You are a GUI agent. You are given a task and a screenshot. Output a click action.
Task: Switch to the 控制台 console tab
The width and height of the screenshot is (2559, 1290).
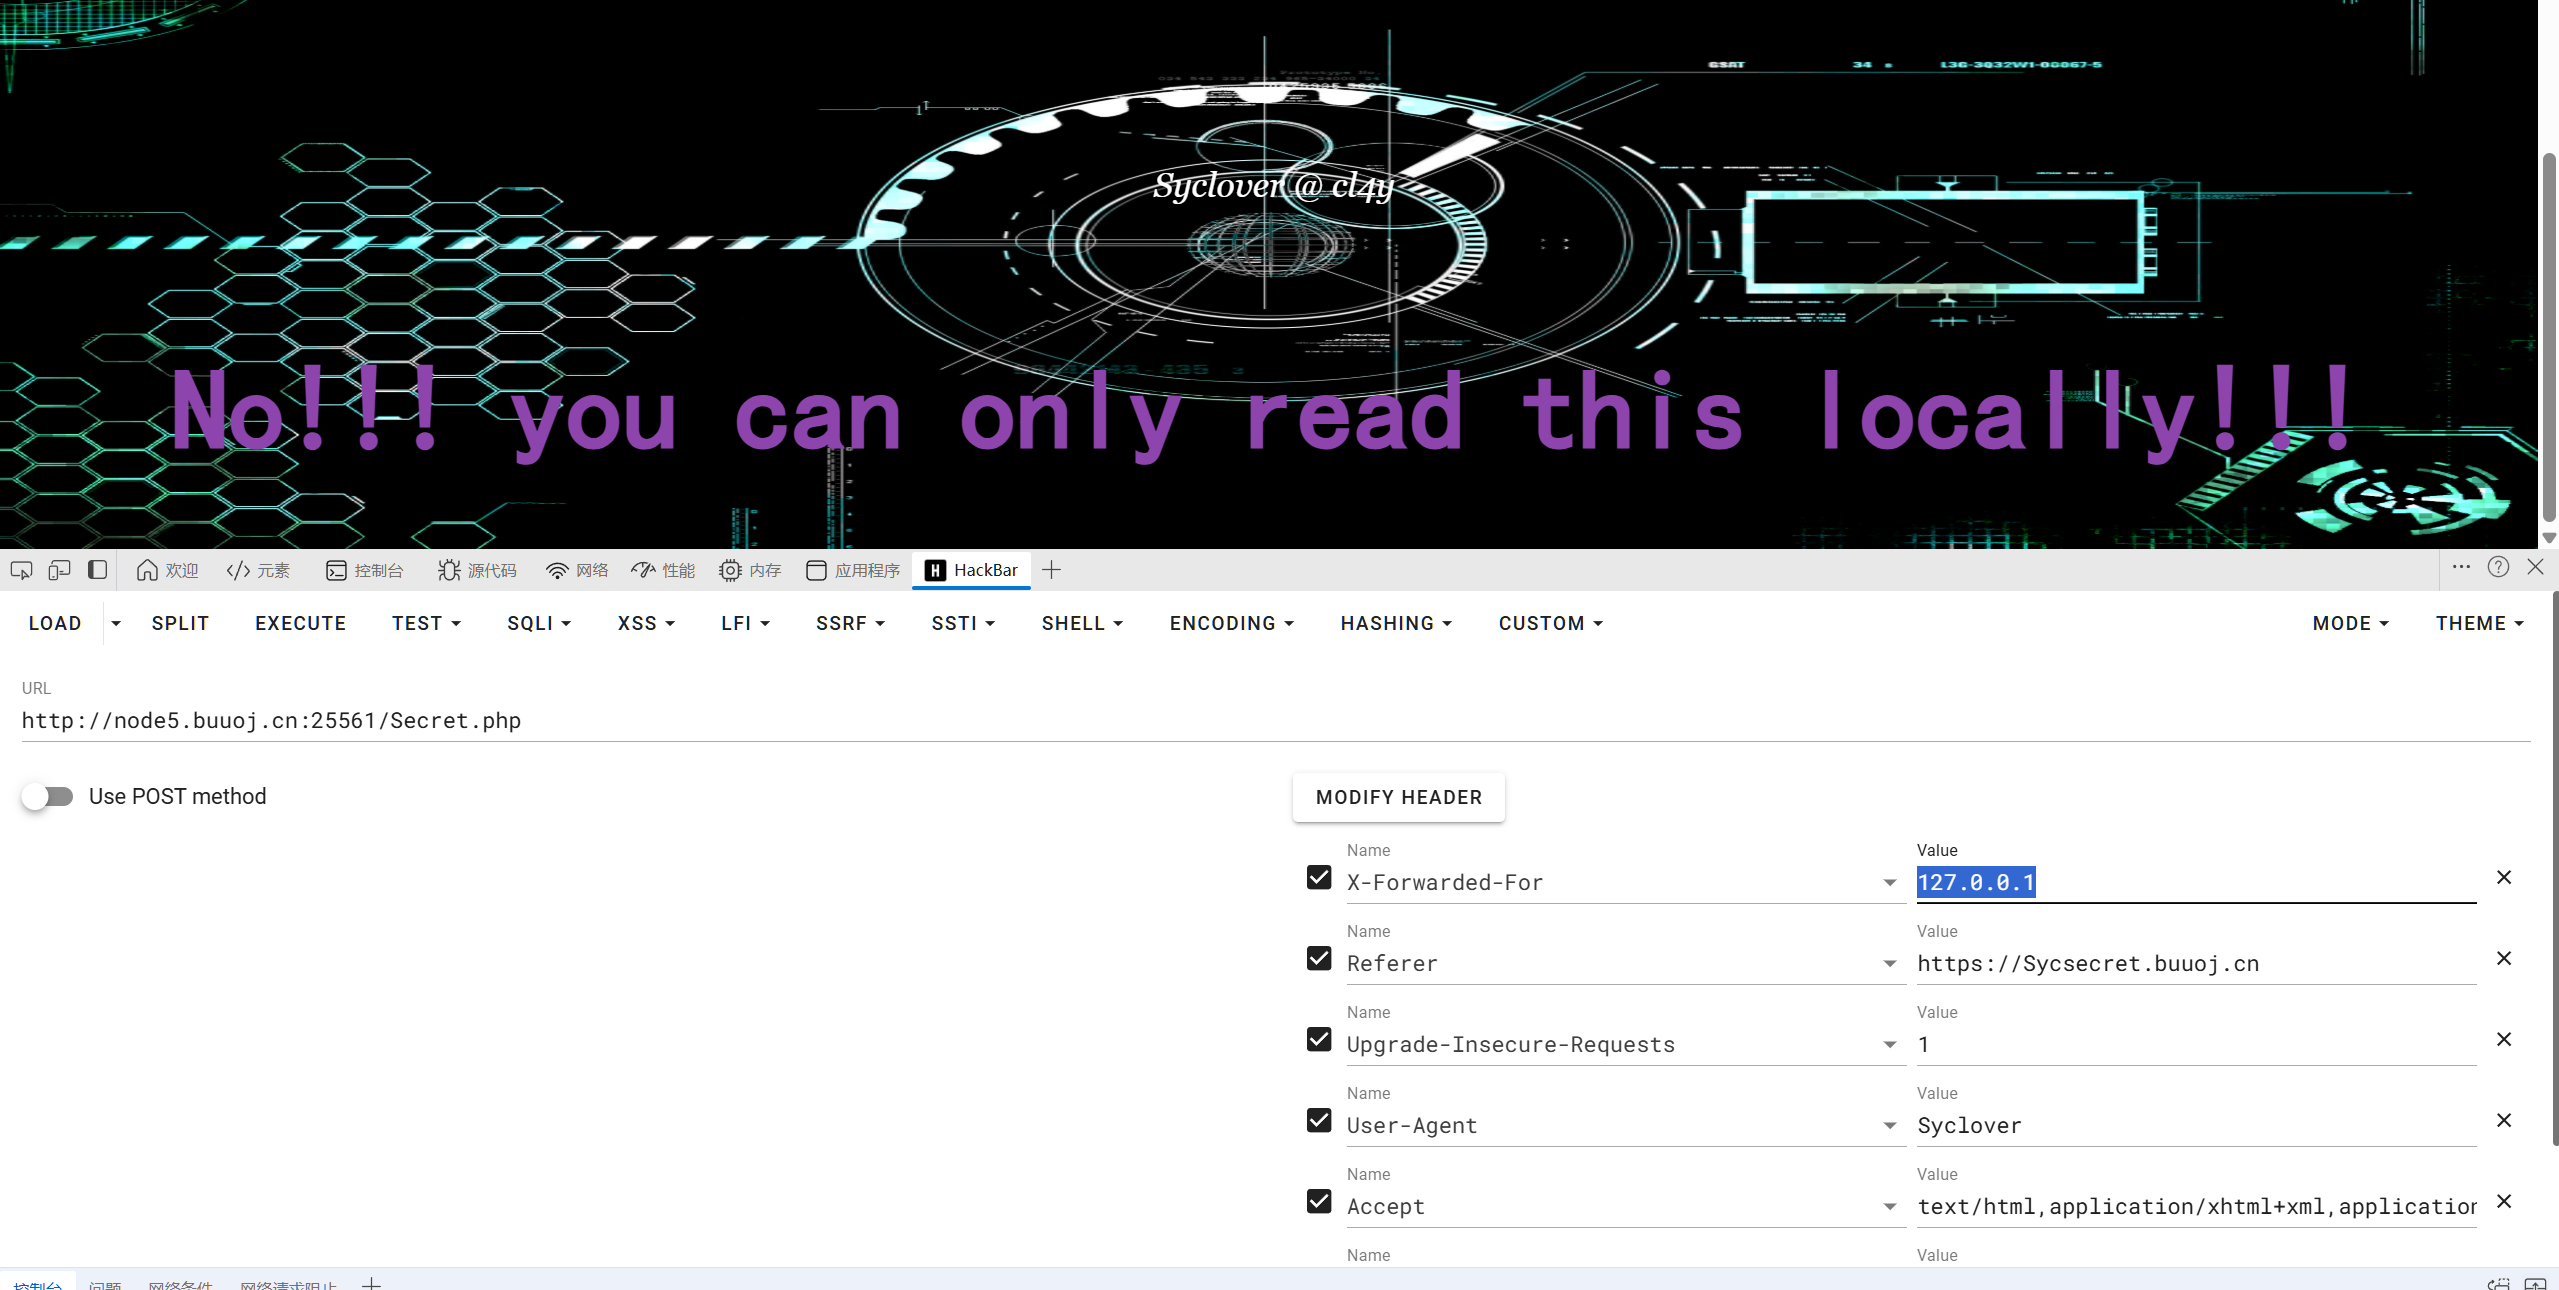(365, 570)
